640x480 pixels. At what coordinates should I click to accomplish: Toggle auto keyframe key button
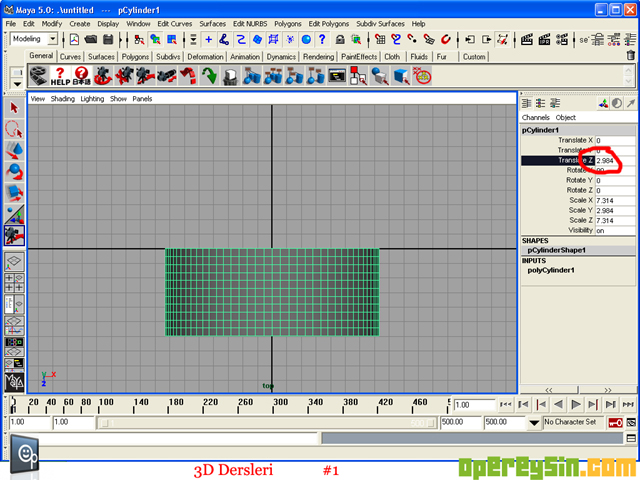click(615, 423)
